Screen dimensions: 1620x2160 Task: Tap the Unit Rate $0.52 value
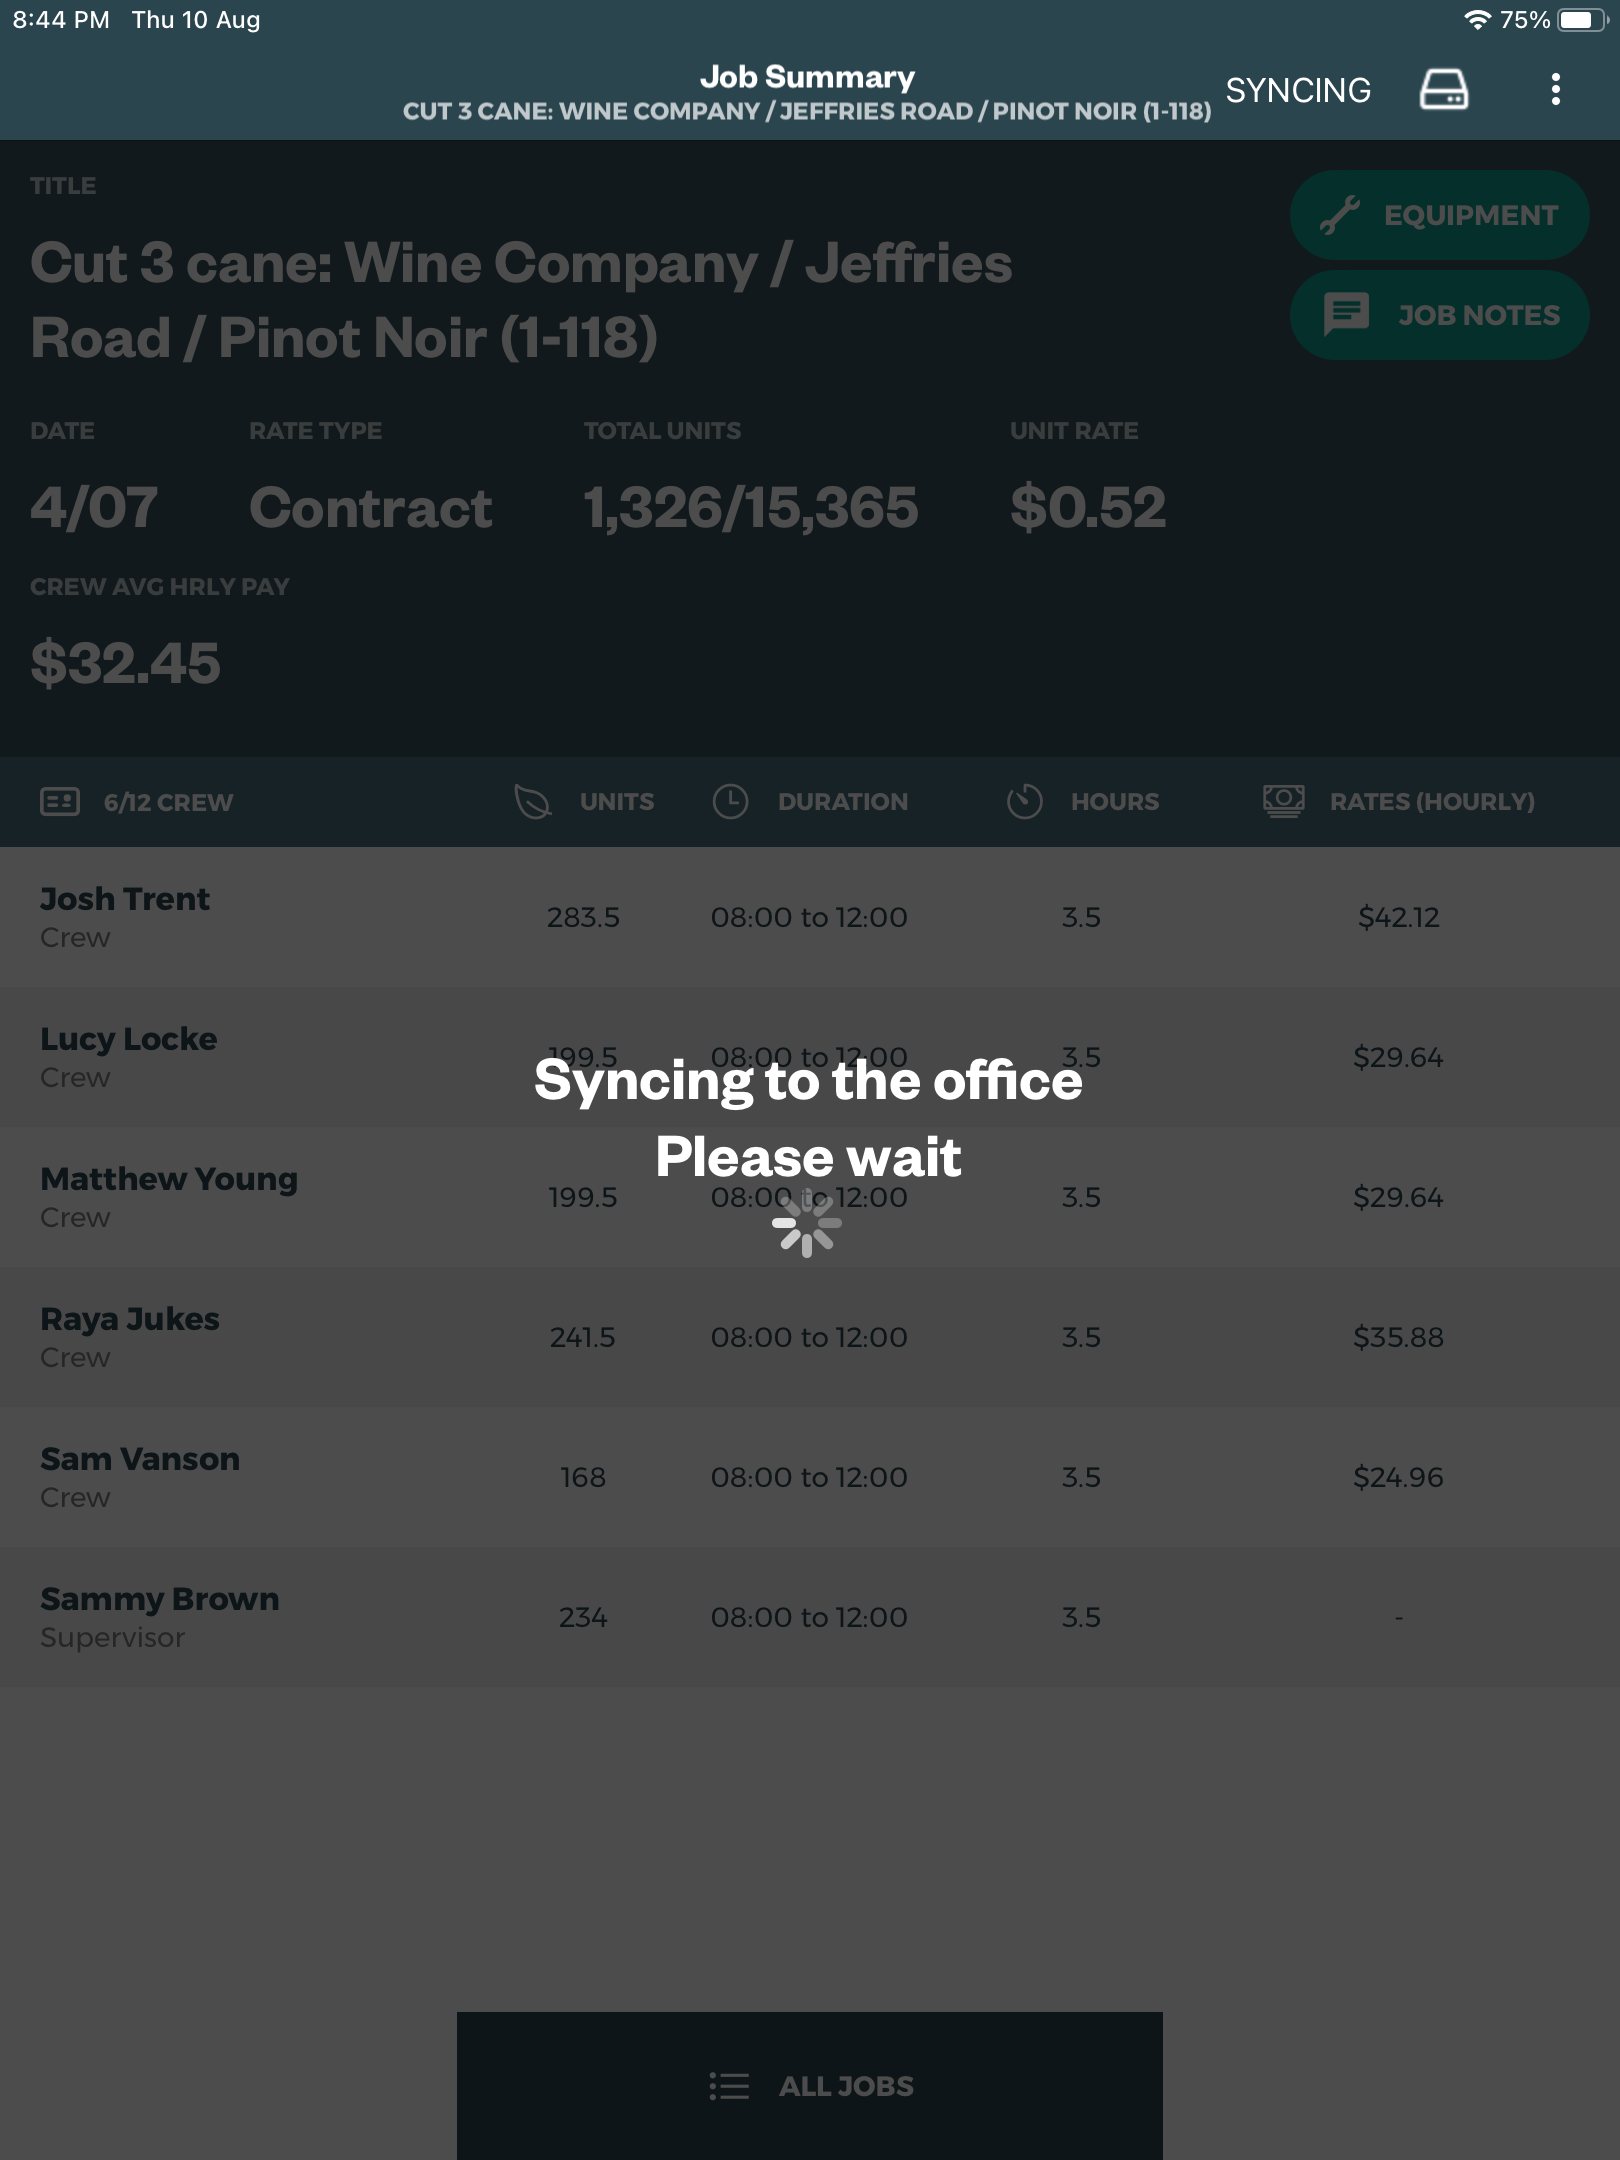tap(1088, 507)
